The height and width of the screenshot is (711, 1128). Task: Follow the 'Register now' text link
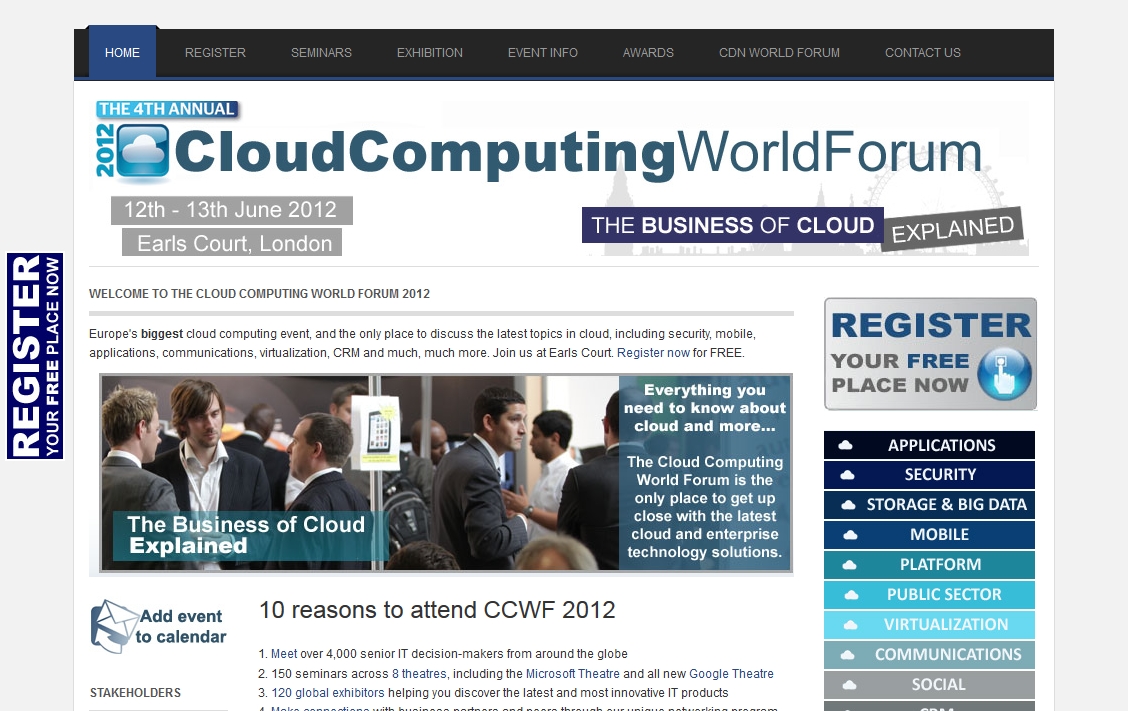click(653, 353)
